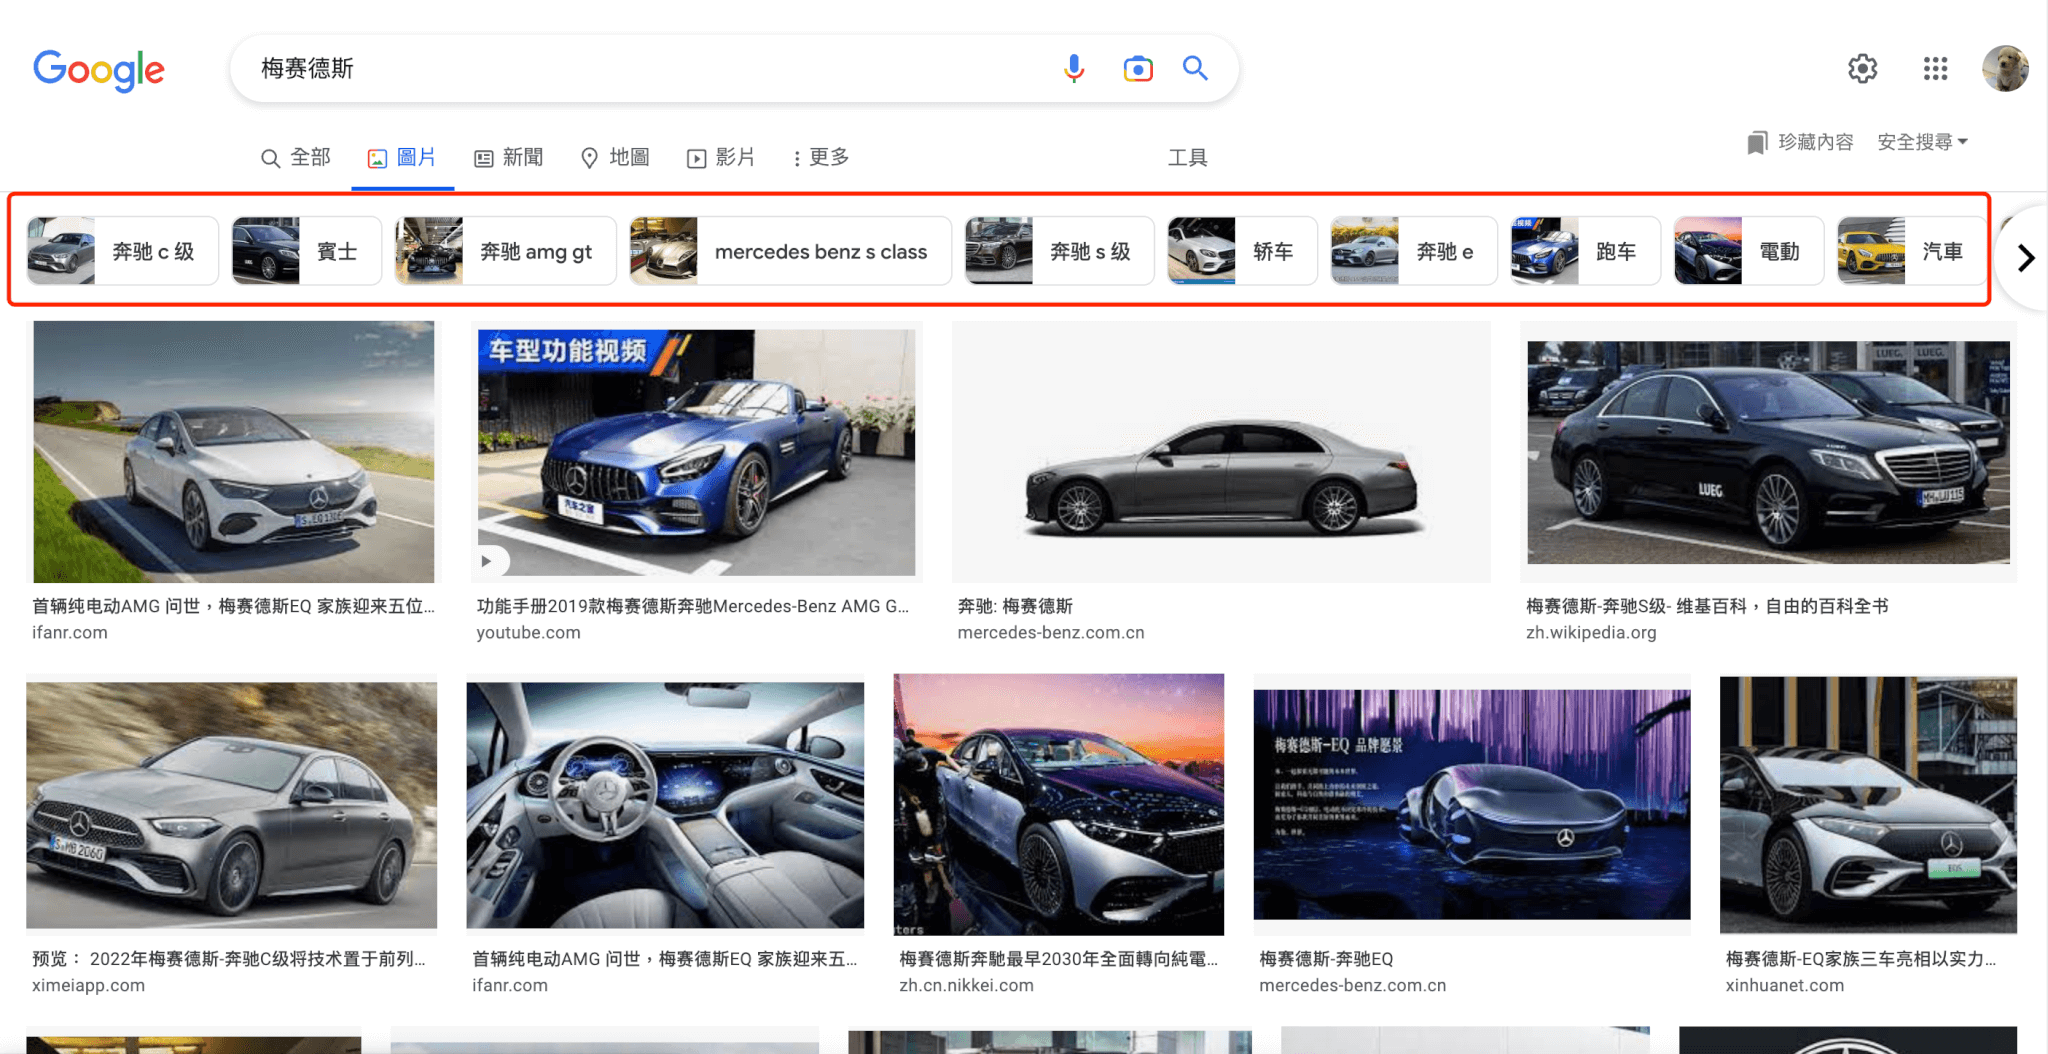Viewport: 2048px width, 1054px height.
Task: Select the 奔驰 c 级 suggestion chip
Action: [x=122, y=251]
